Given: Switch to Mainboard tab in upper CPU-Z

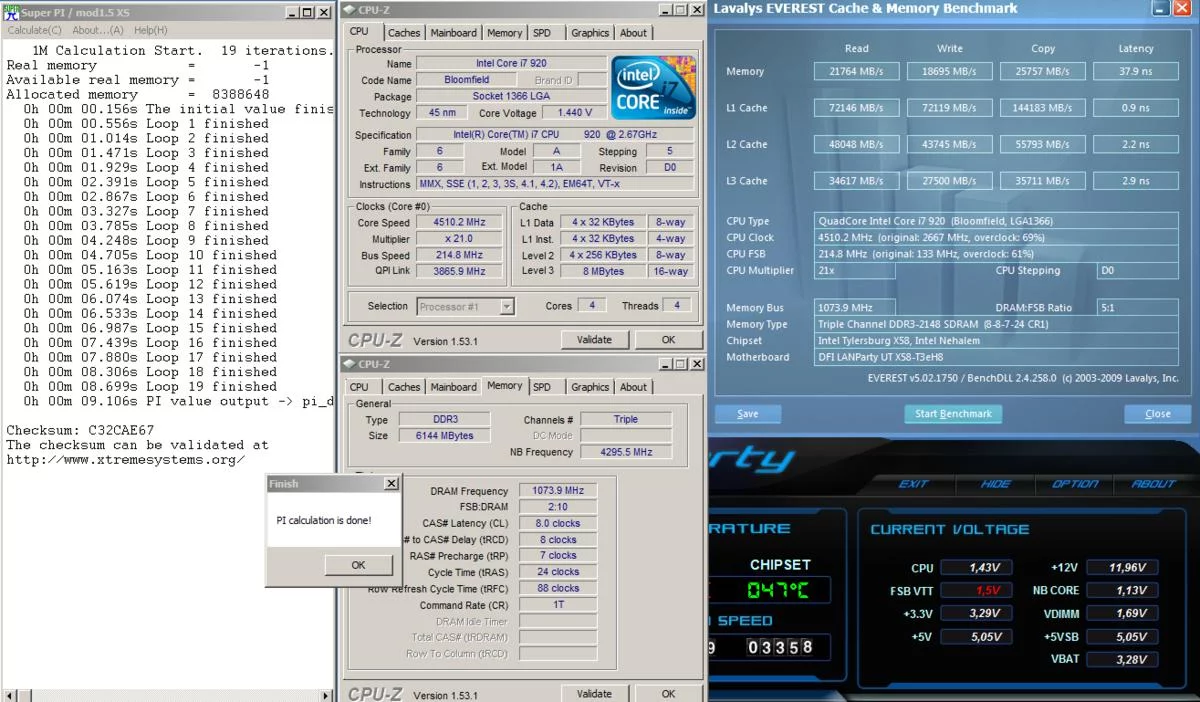Looking at the screenshot, I should (x=454, y=32).
